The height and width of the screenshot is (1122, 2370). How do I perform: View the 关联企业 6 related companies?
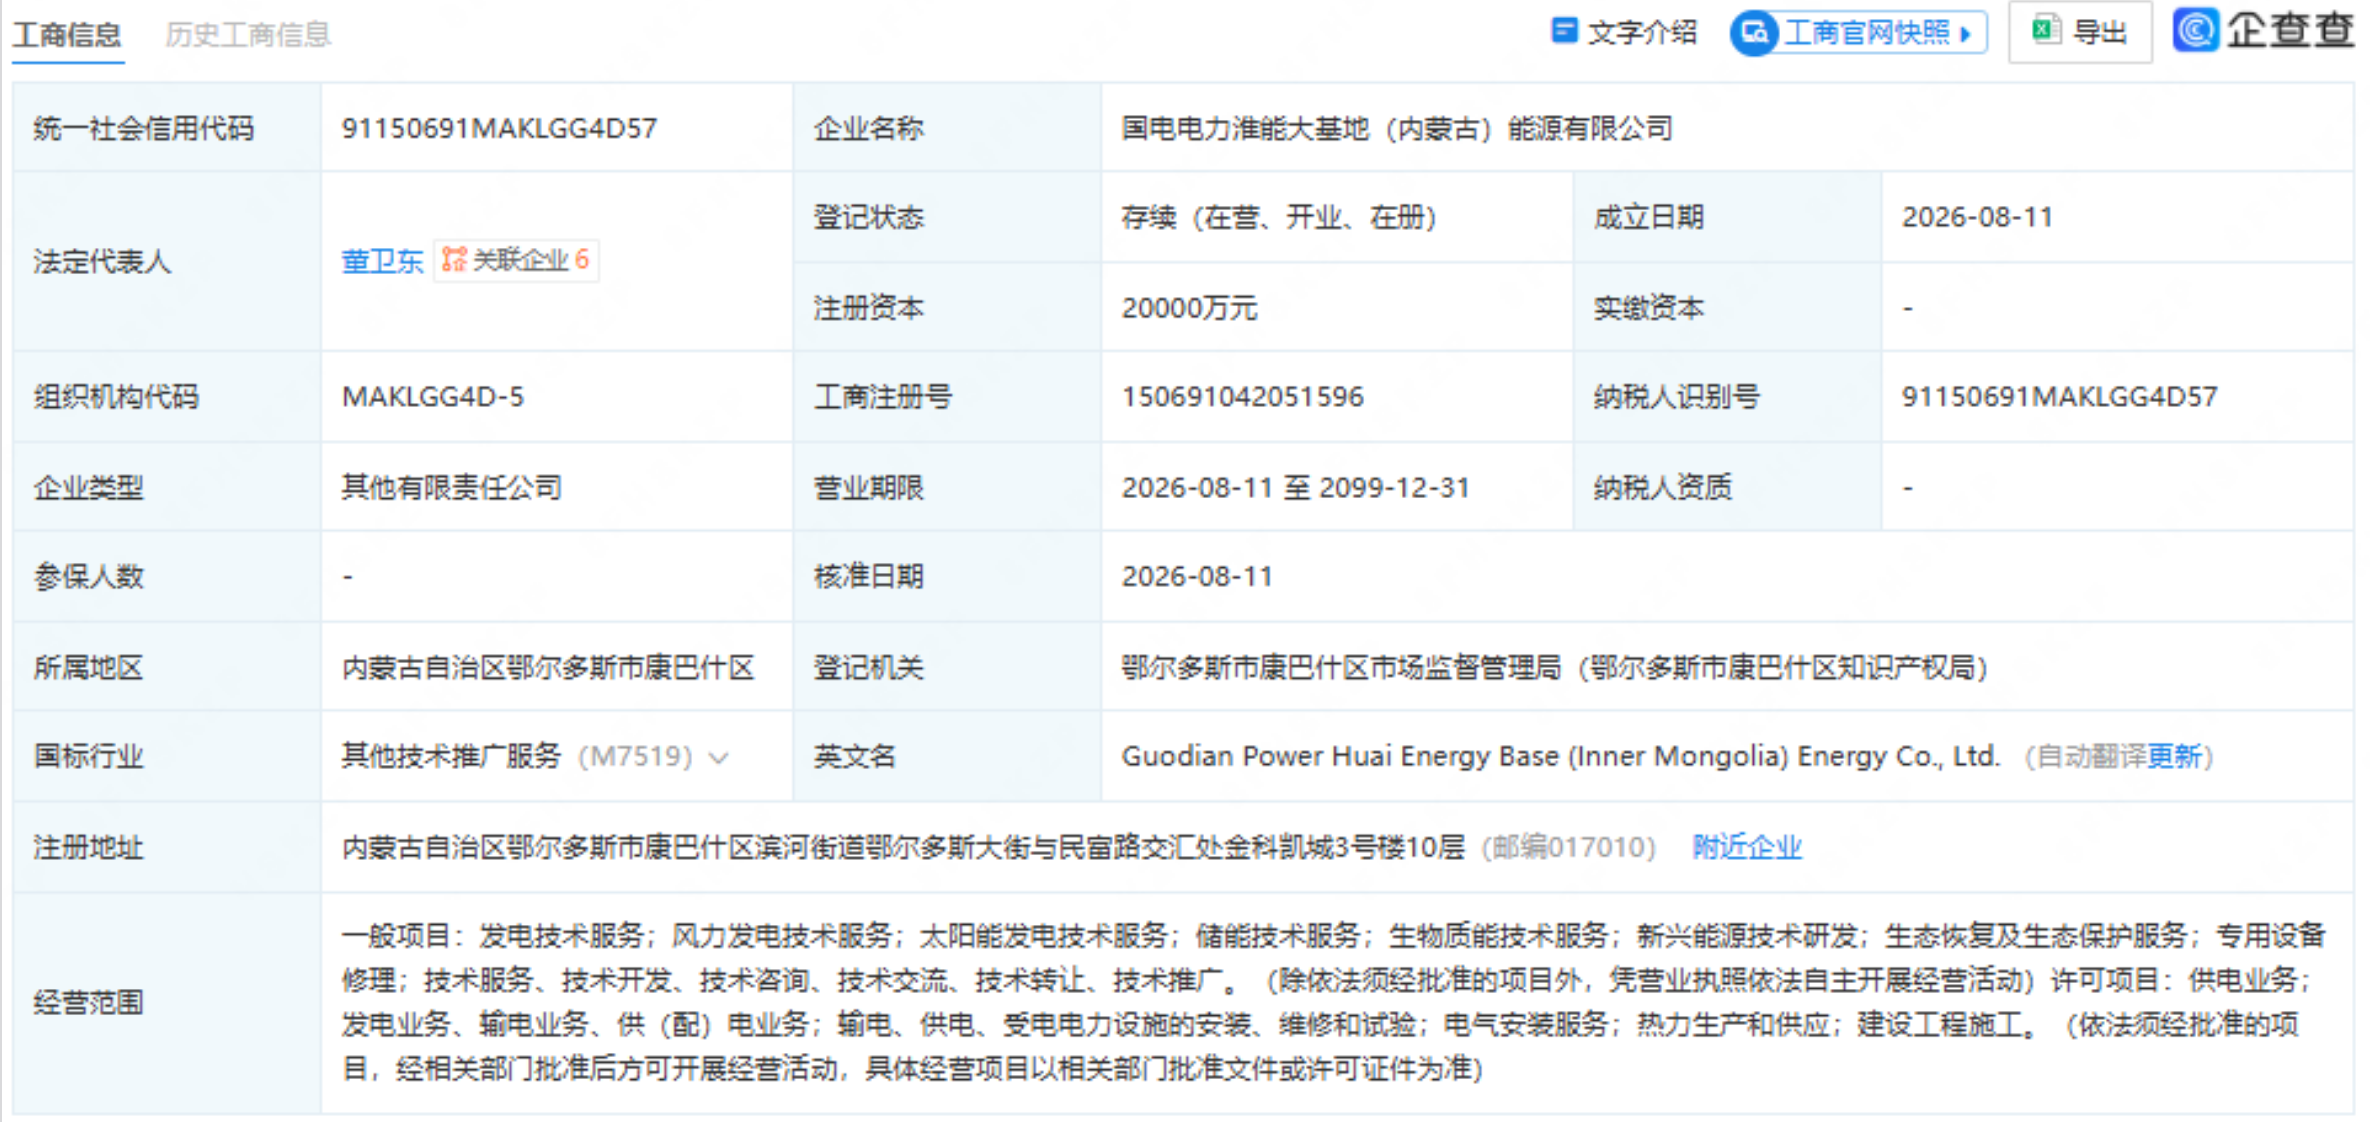[516, 260]
